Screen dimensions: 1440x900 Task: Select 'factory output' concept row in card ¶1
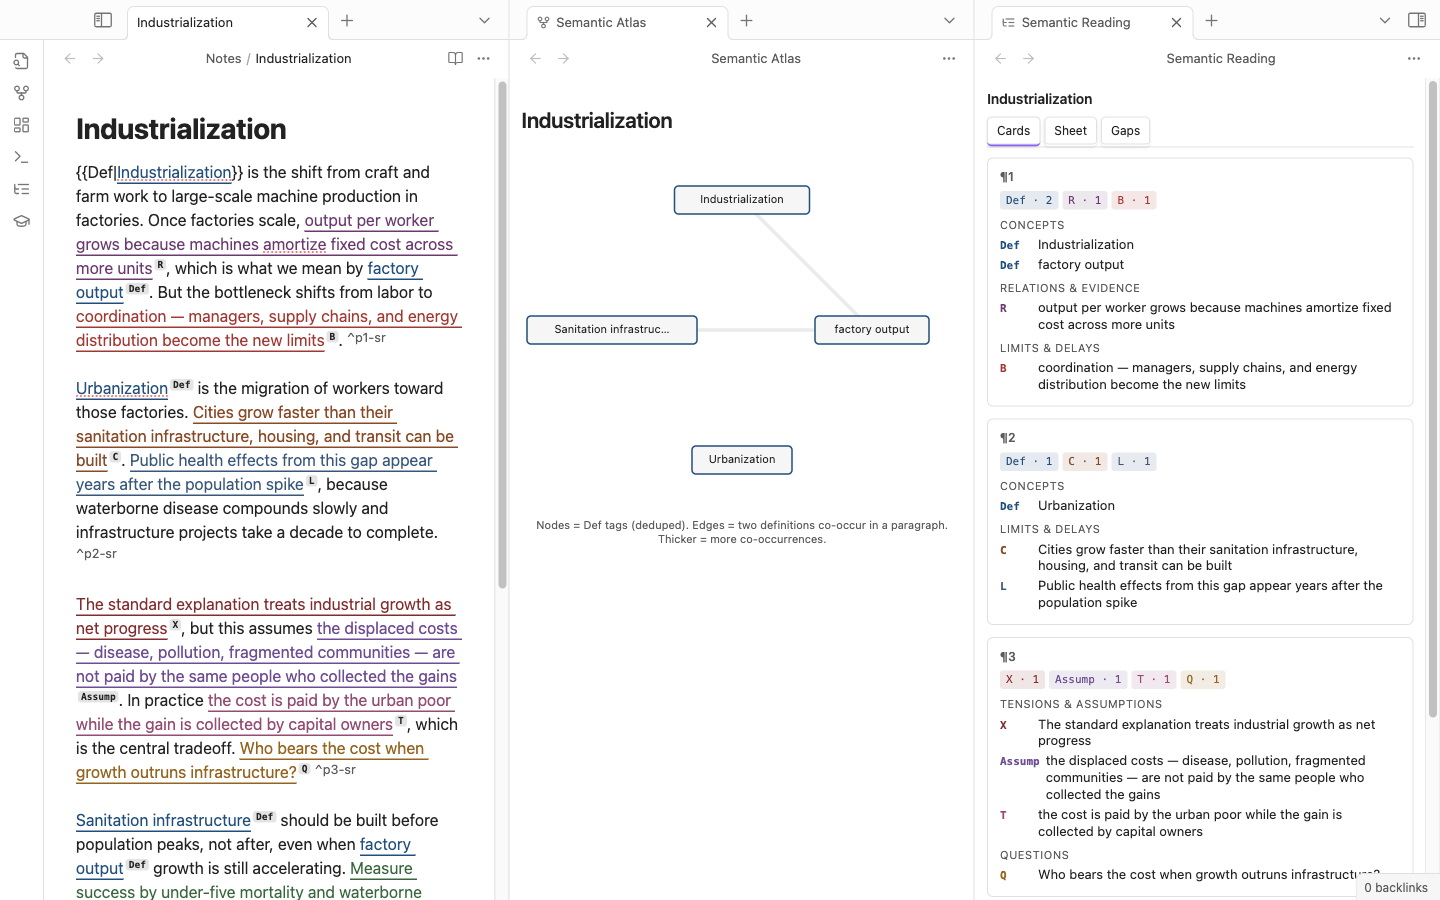(x=1200, y=265)
